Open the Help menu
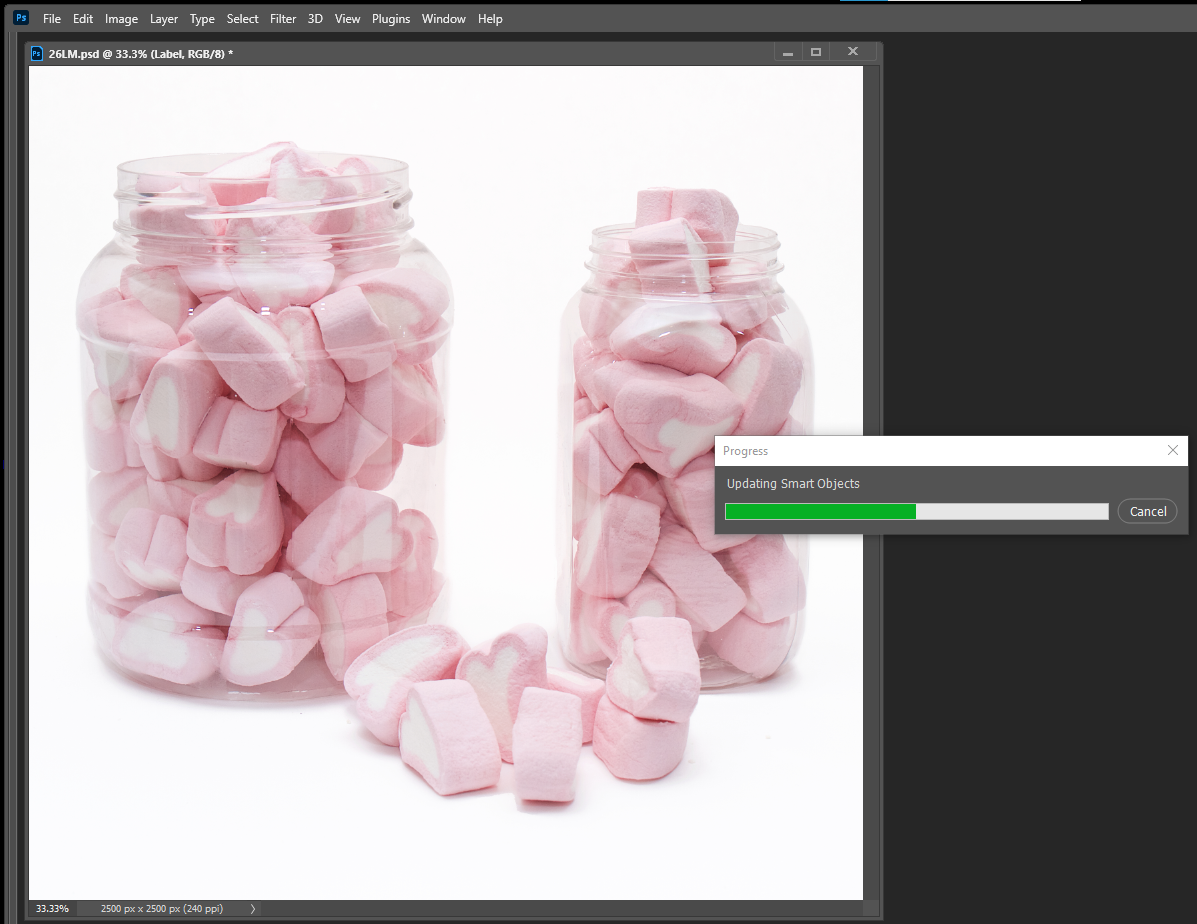 [x=490, y=18]
